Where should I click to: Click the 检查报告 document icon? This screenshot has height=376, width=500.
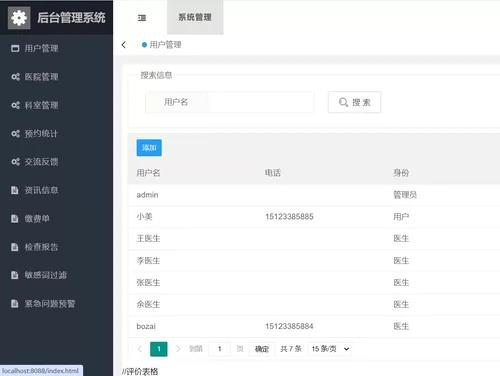(x=15, y=247)
